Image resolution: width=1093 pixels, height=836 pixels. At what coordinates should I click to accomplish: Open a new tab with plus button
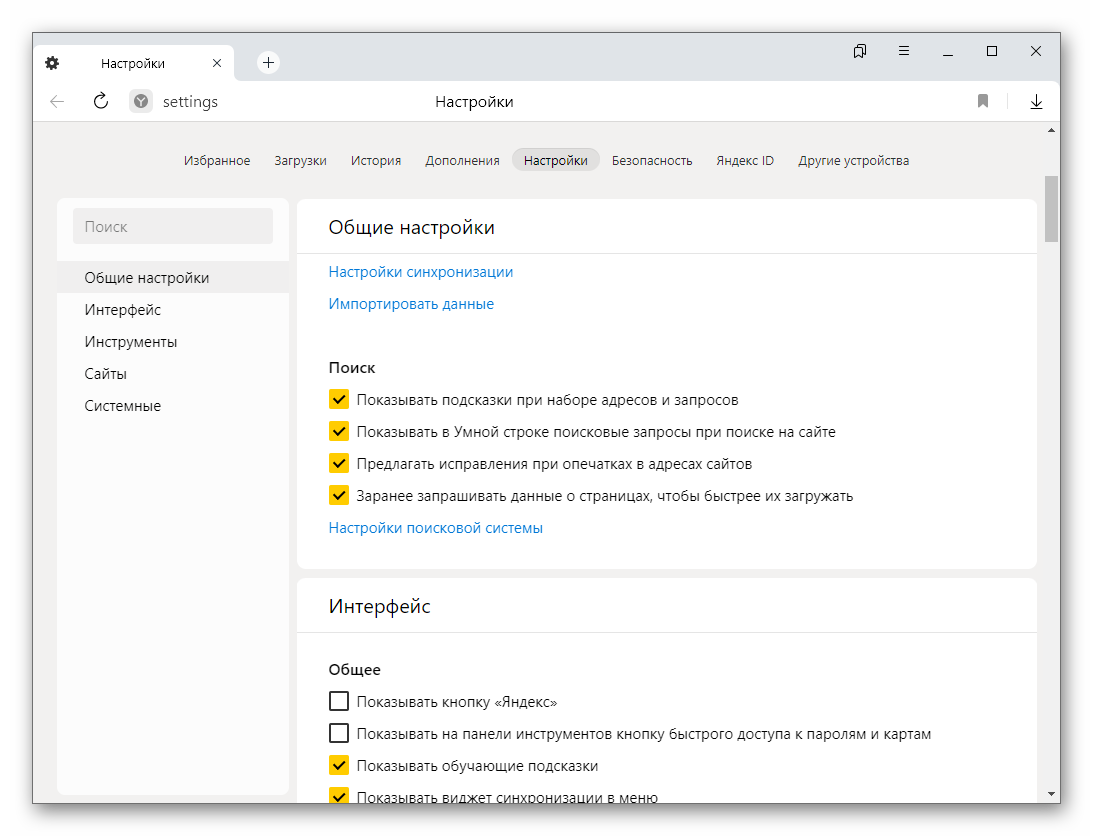point(268,63)
